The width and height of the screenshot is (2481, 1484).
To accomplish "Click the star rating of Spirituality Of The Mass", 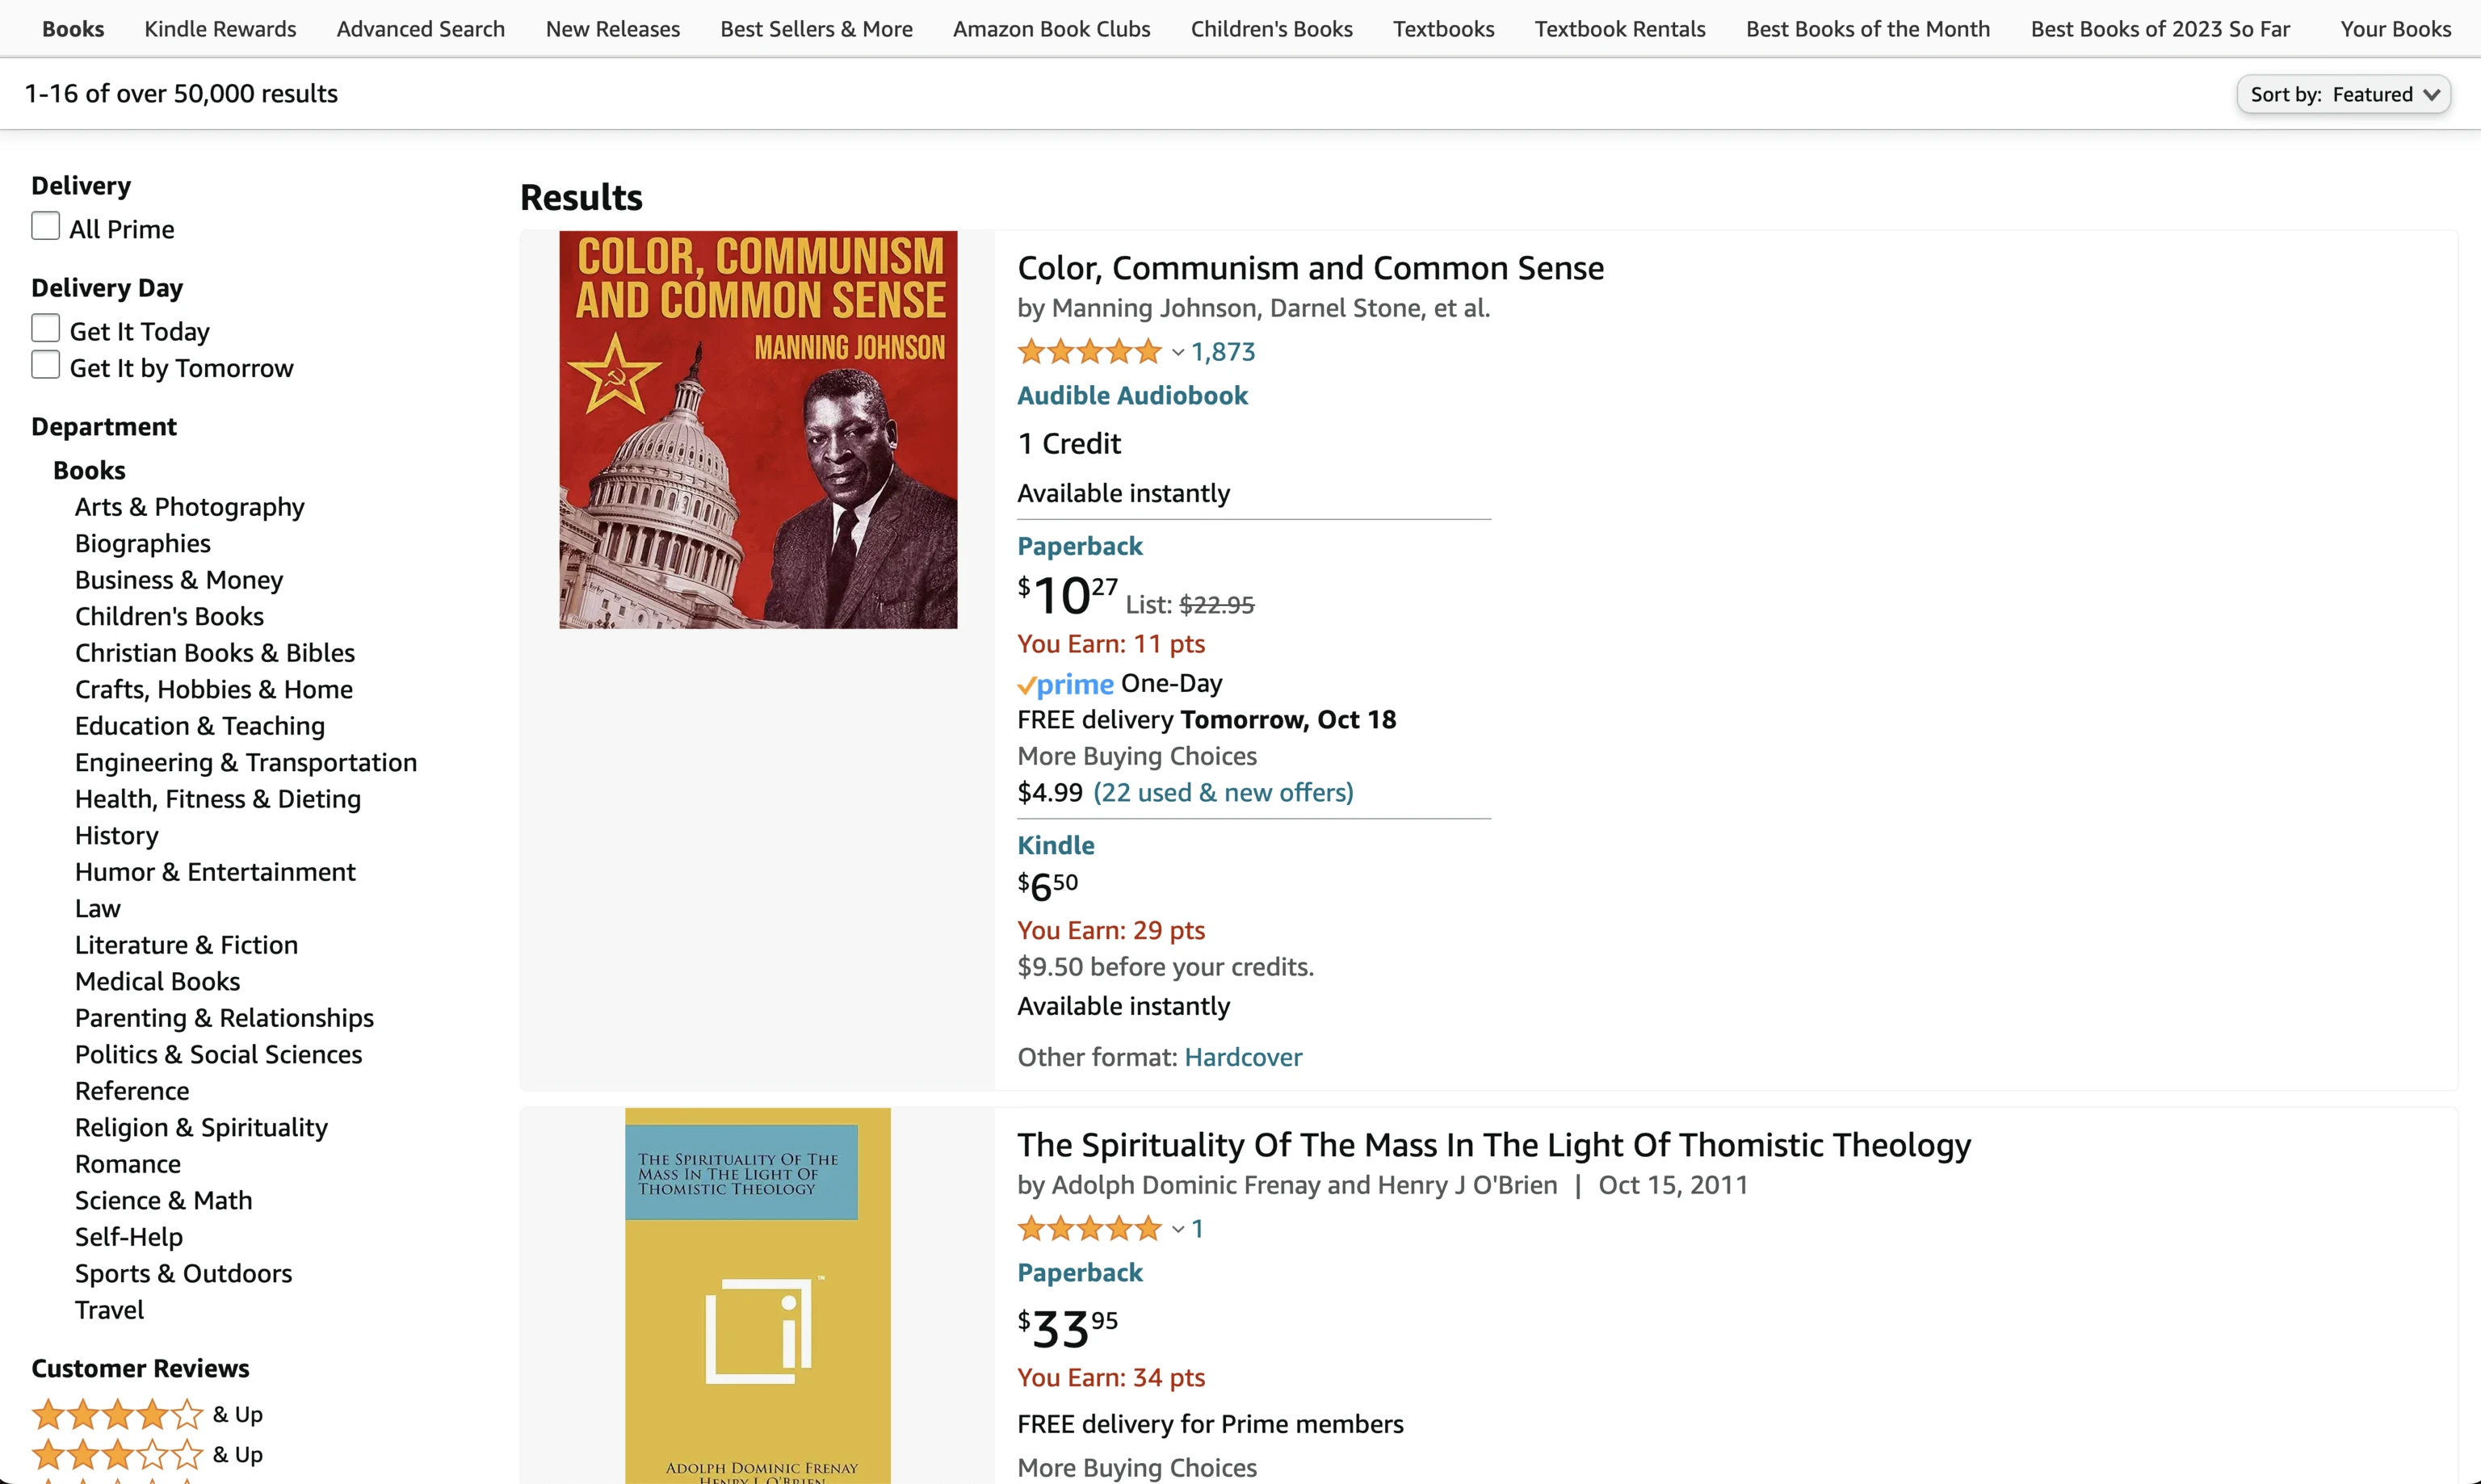I will [1088, 1229].
